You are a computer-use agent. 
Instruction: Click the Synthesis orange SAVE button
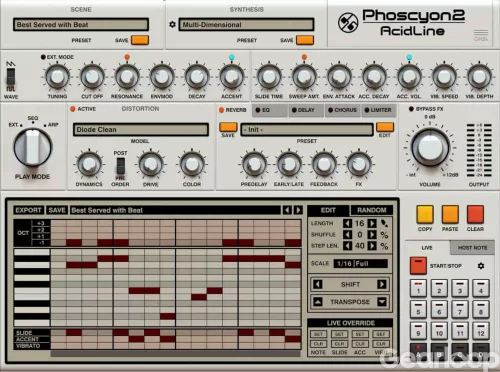(x=305, y=40)
